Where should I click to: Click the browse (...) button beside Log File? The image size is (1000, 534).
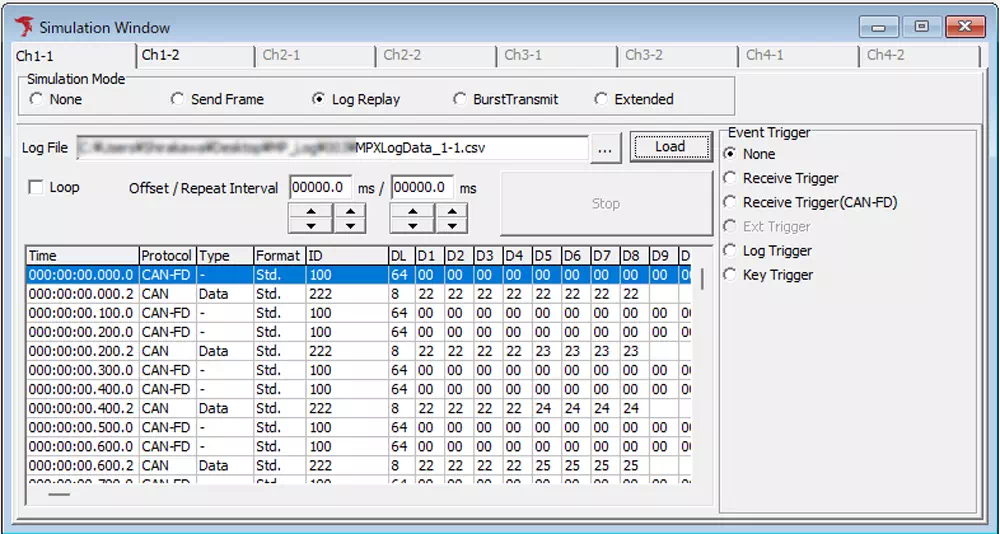pyautogui.click(x=604, y=148)
